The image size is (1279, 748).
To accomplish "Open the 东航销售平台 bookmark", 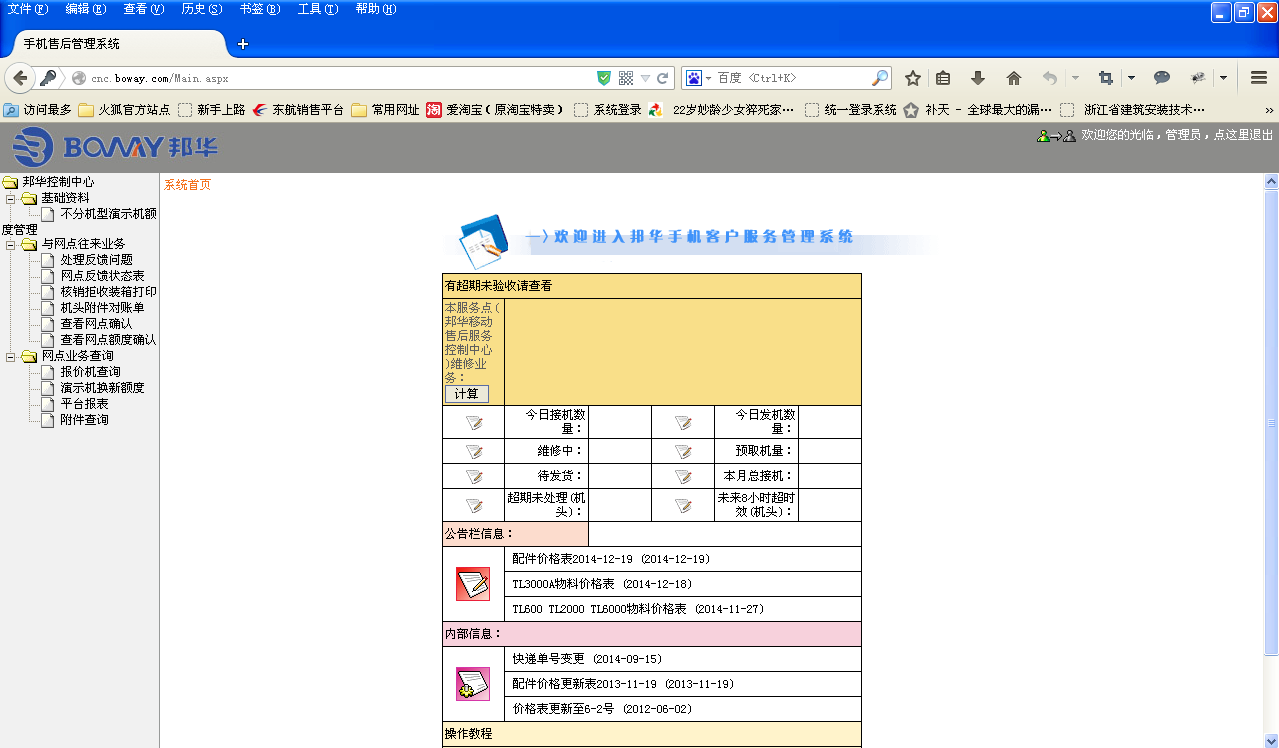I will coord(298,110).
